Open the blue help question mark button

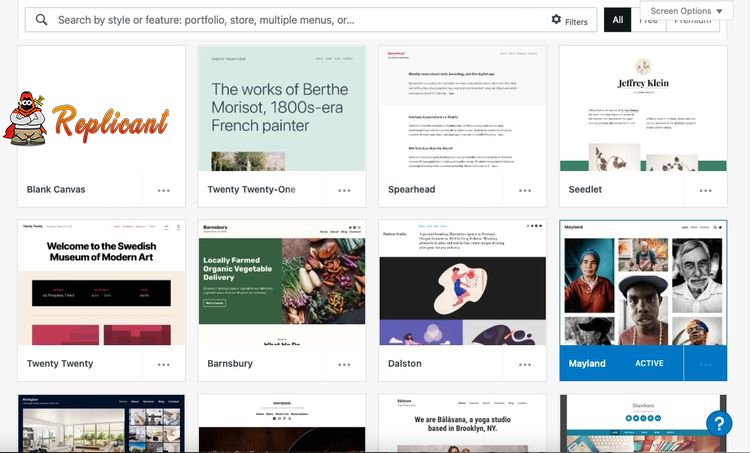click(719, 423)
